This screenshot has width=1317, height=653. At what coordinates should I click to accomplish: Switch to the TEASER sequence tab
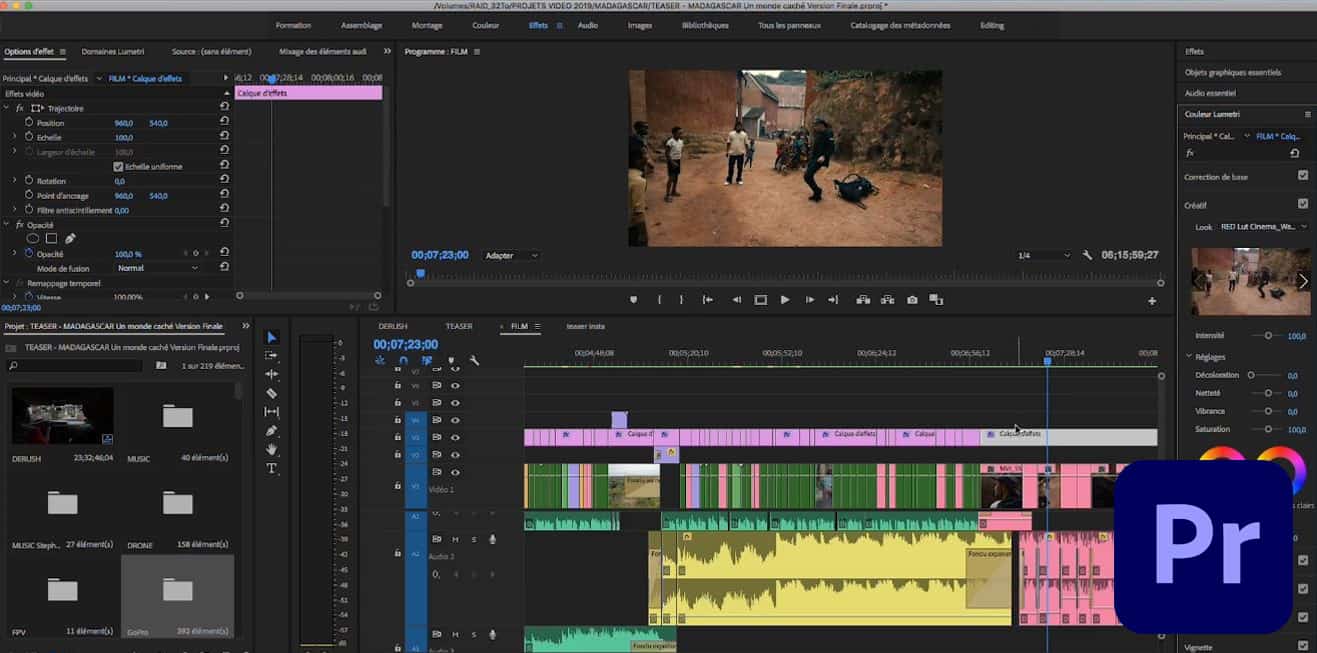(459, 325)
